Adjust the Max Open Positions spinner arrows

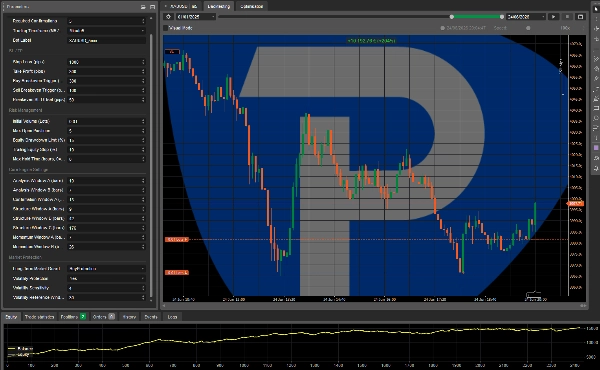click(143, 130)
